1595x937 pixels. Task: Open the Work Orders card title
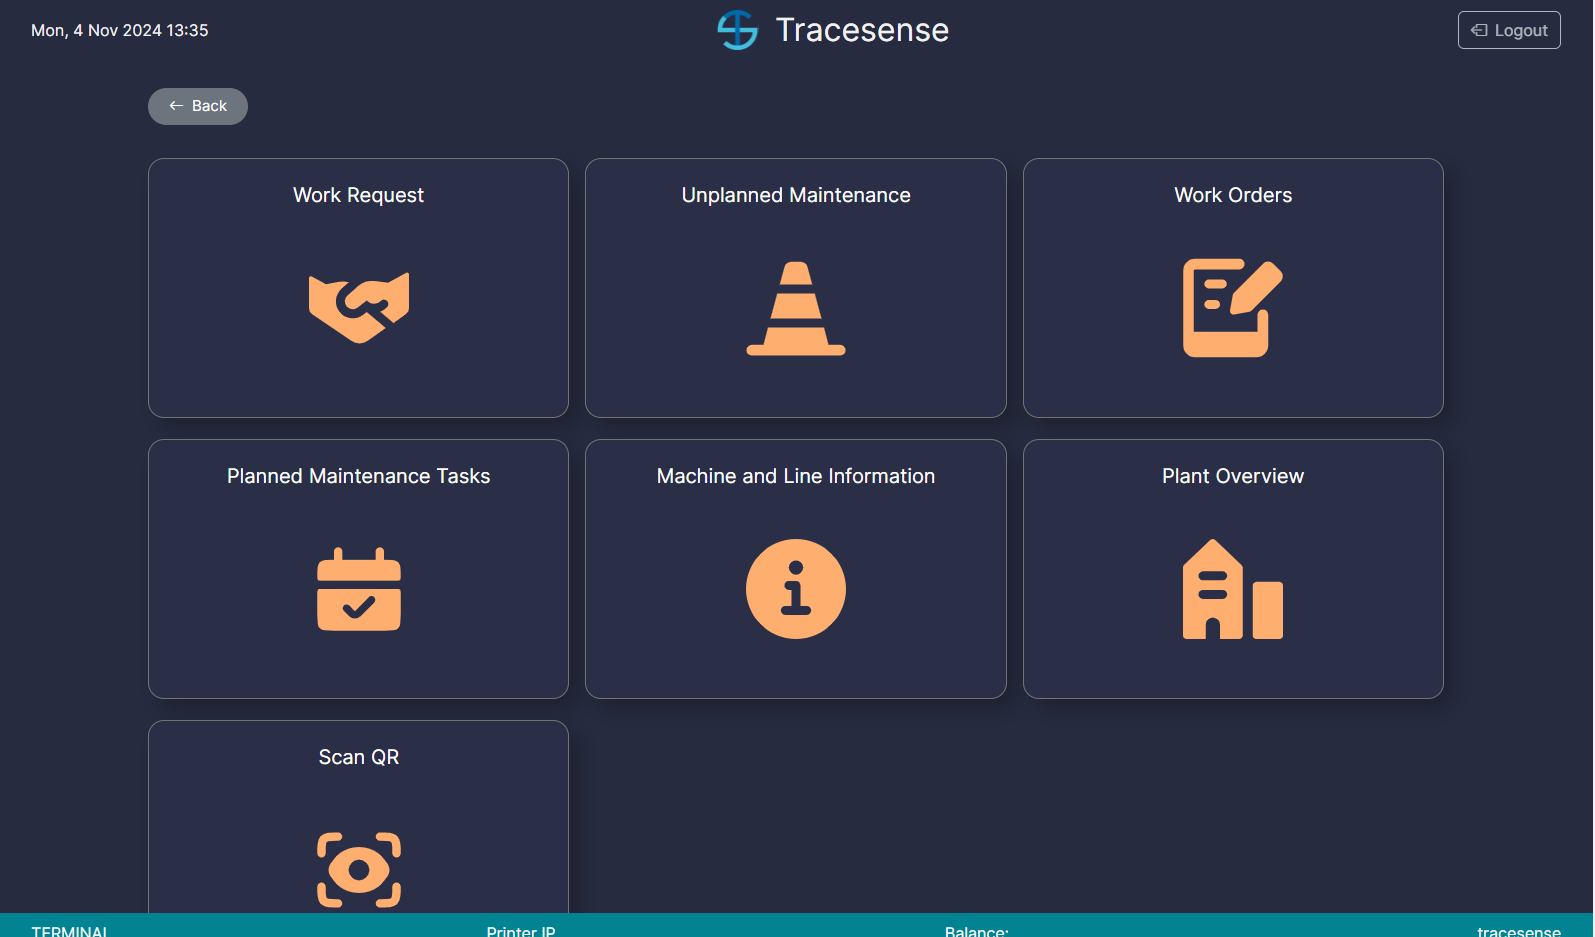click(x=1233, y=195)
